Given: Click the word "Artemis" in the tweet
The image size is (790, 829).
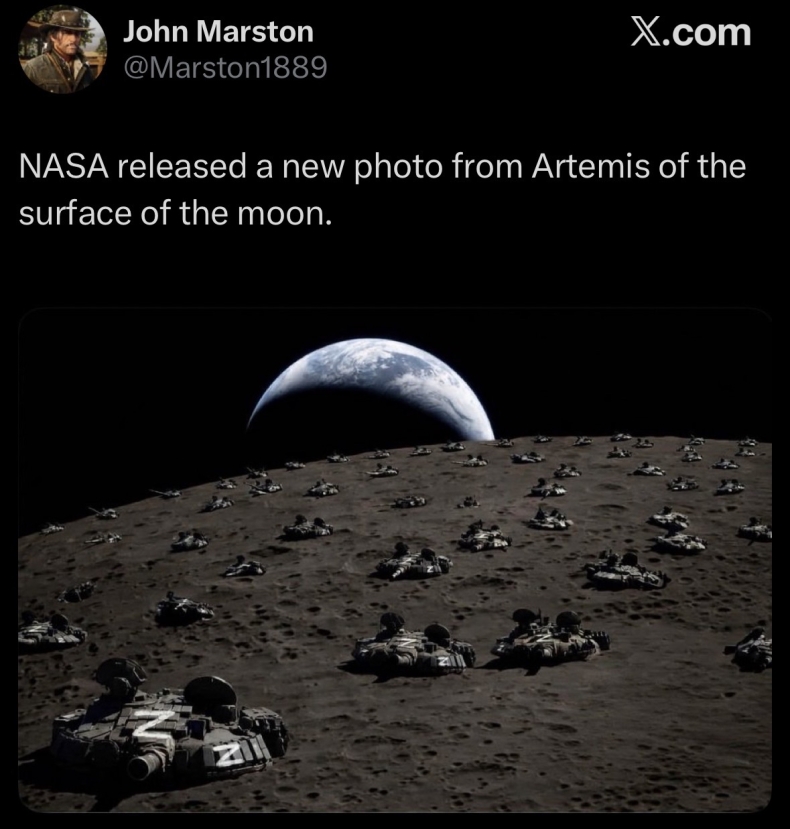Looking at the screenshot, I should tap(590, 166).
